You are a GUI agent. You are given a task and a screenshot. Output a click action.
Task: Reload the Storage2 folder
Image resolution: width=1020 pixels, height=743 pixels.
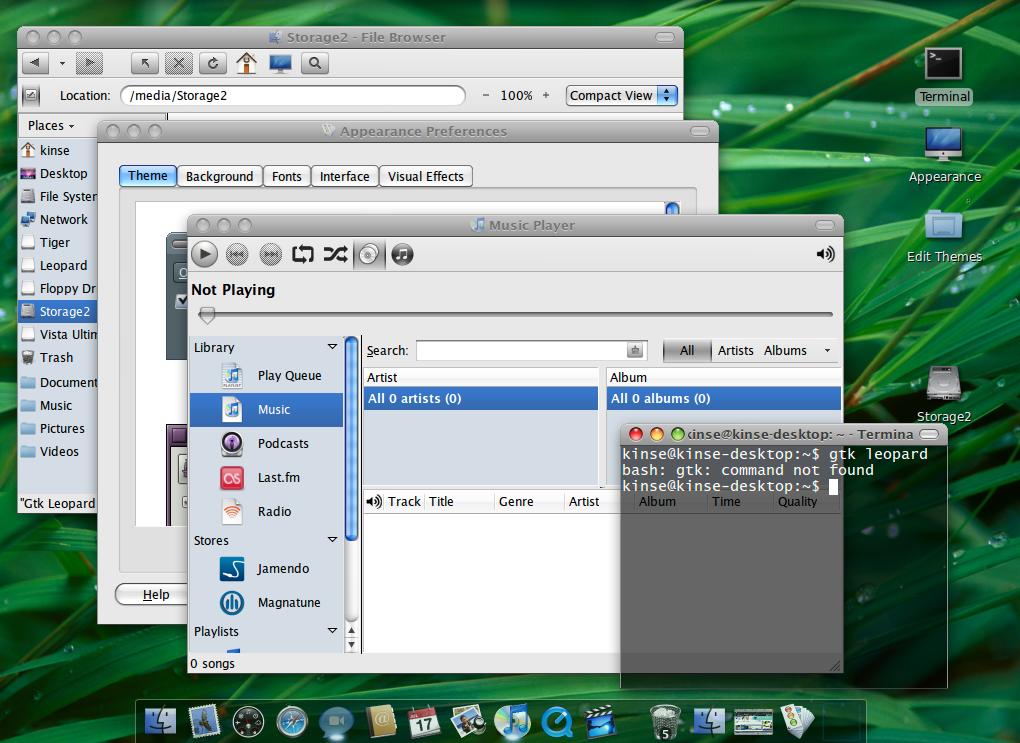[212, 63]
